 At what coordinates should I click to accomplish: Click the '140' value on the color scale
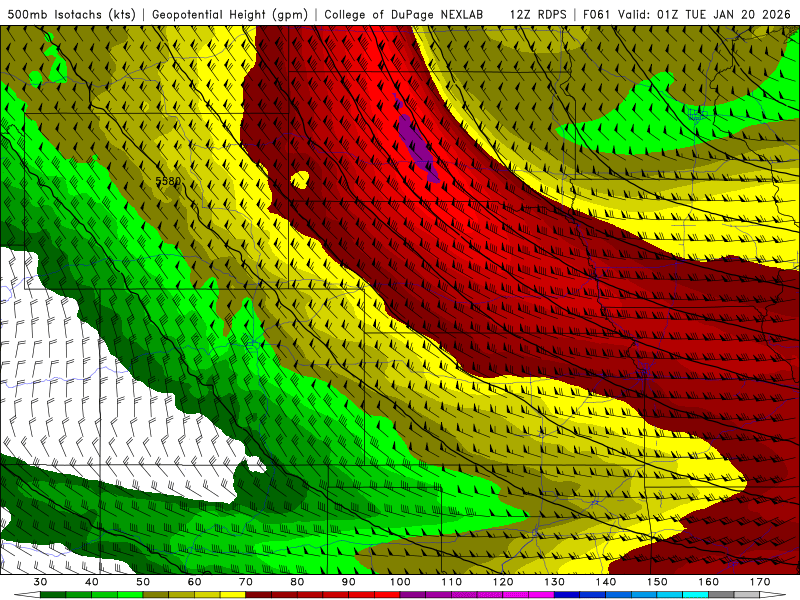[606, 582]
